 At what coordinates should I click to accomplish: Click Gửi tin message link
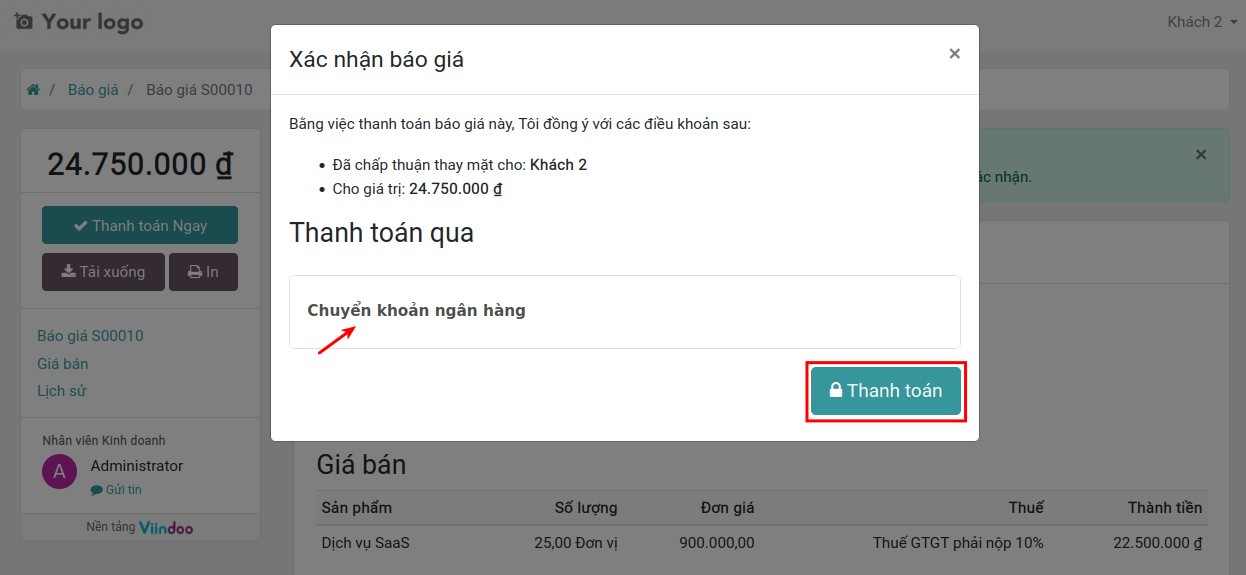[x=117, y=490]
